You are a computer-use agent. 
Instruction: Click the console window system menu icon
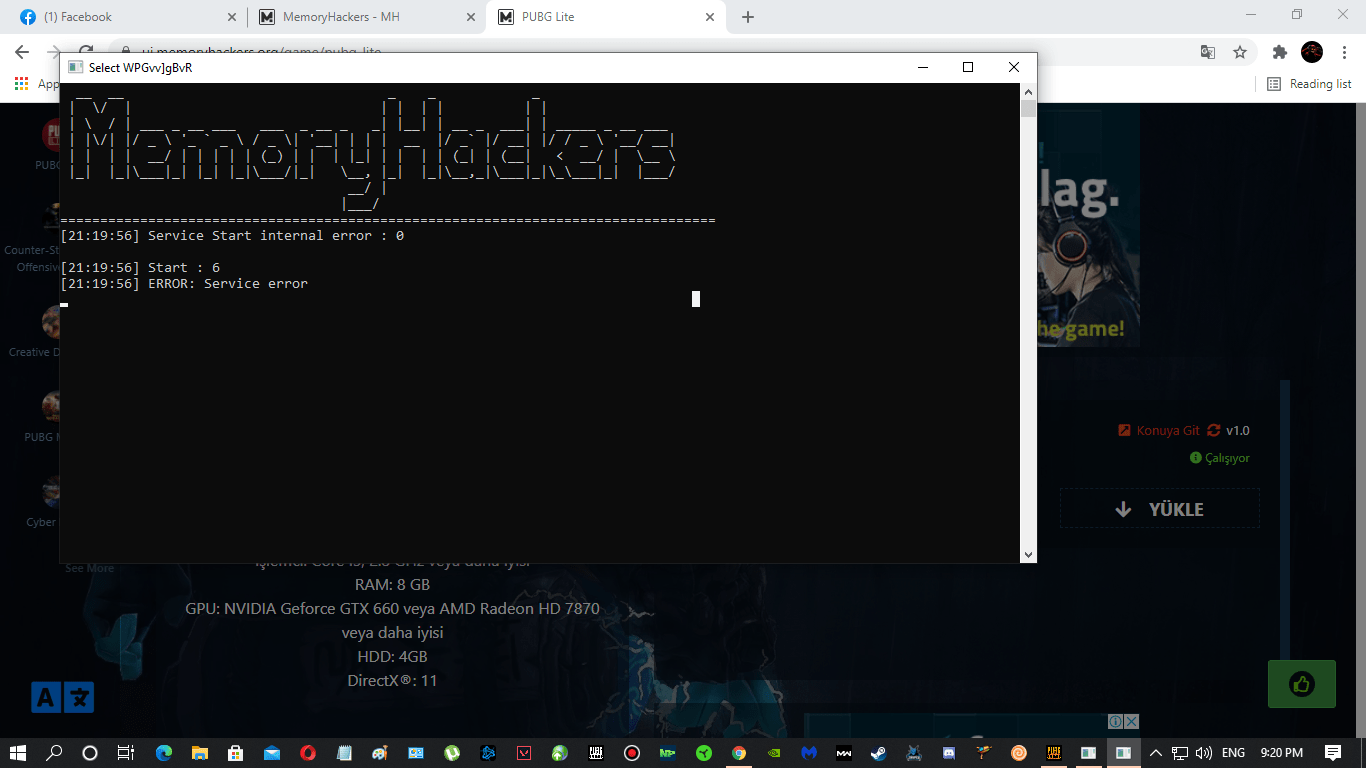[75, 67]
